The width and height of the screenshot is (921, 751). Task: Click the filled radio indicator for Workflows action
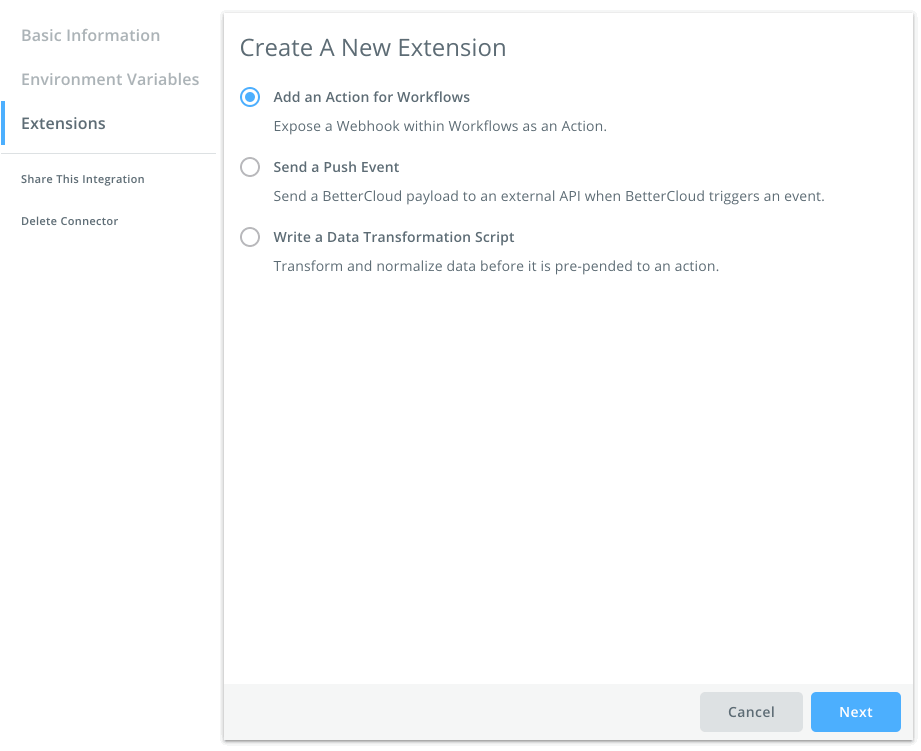(x=250, y=97)
